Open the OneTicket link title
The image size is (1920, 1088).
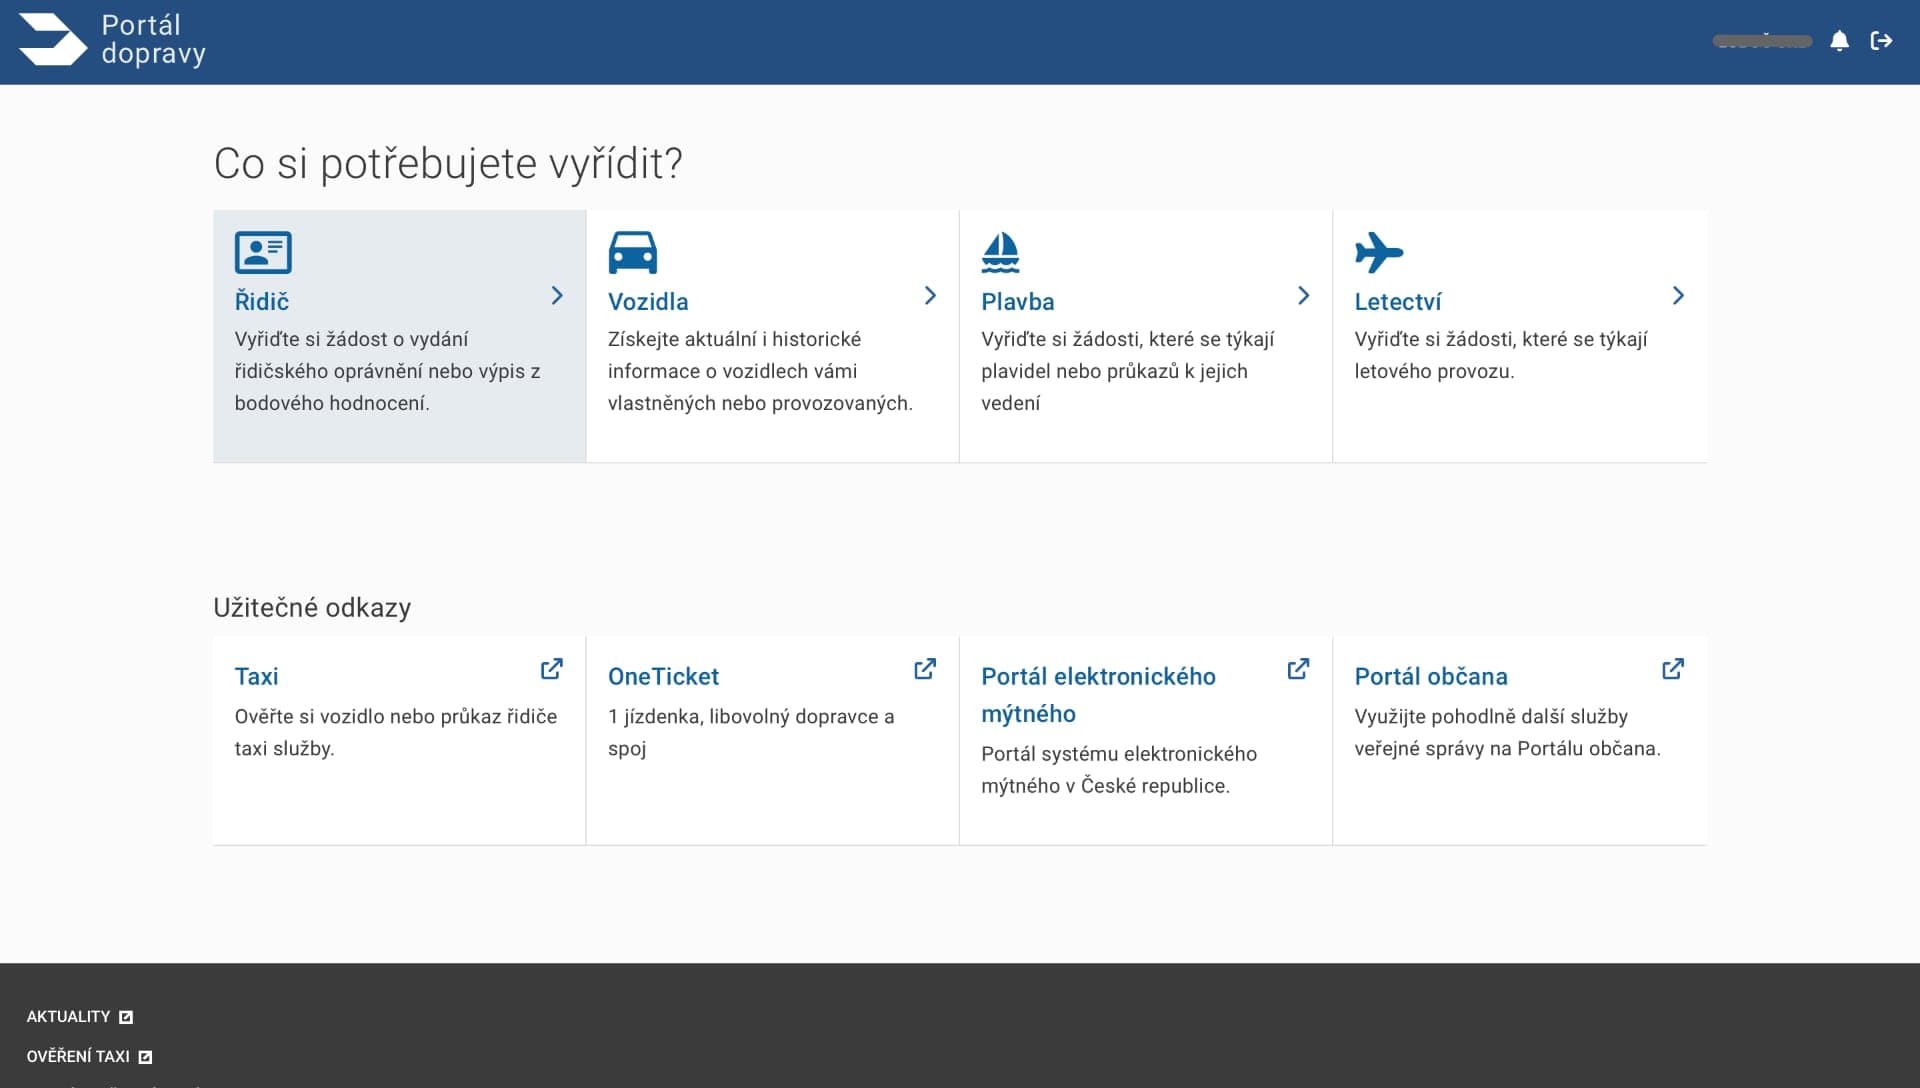pos(663,676)
